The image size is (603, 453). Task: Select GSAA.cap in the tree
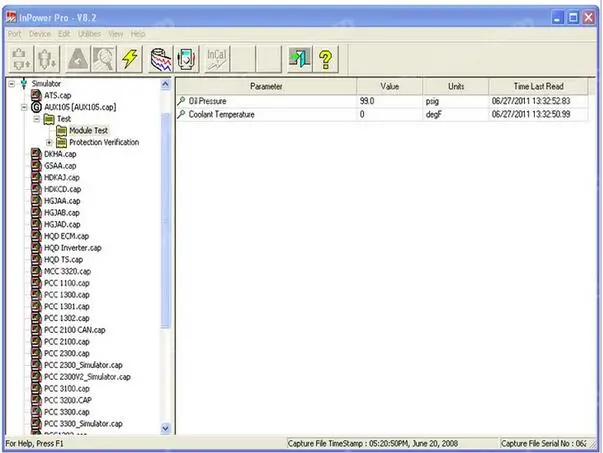[x=60, y=166]
